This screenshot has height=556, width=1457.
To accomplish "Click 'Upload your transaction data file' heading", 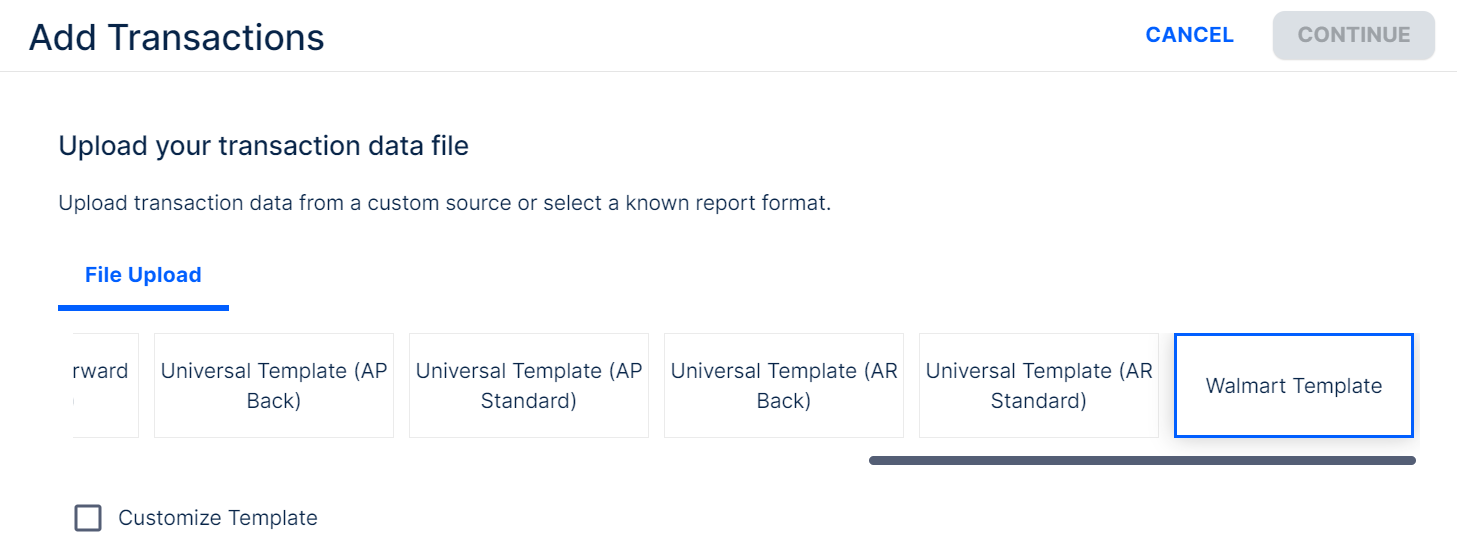I will tap(263, 146).
